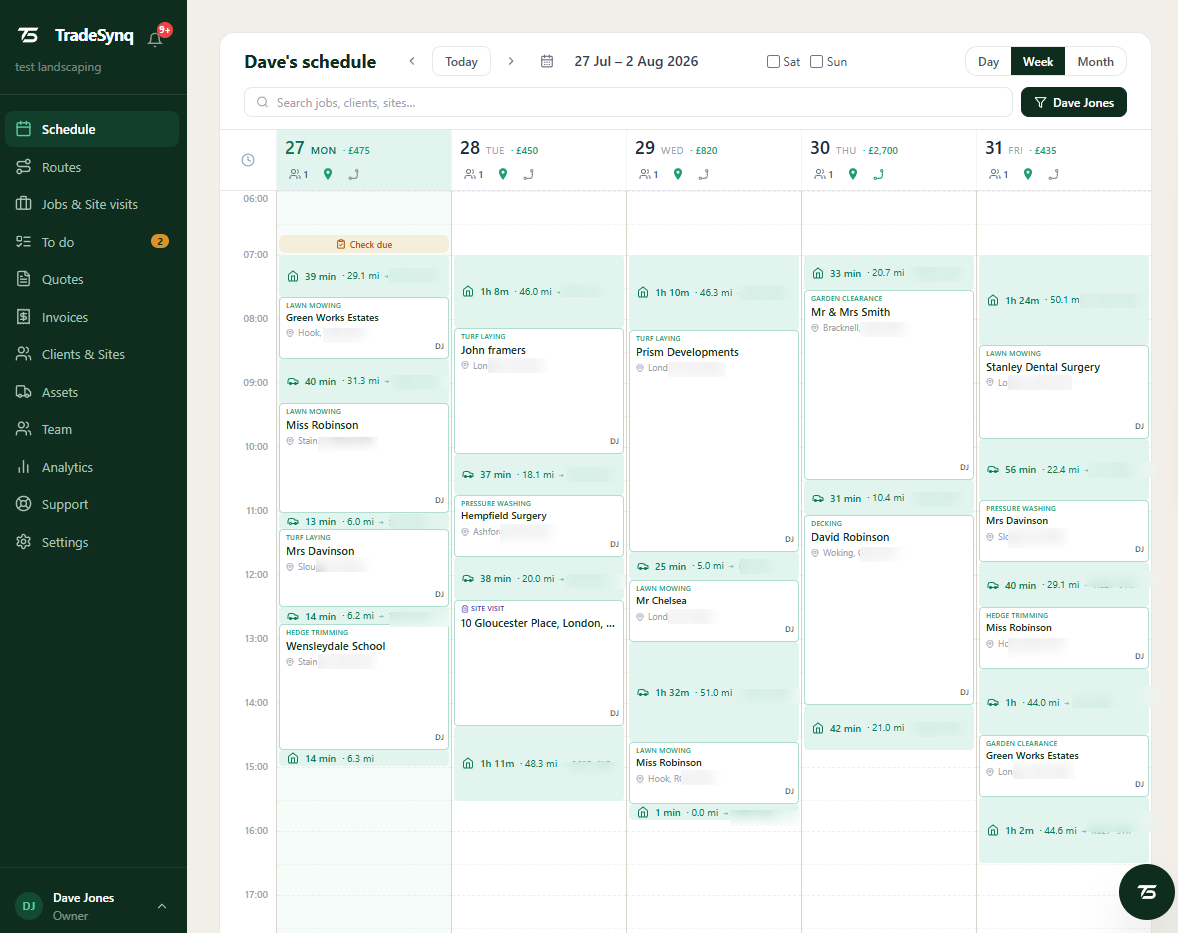The height and width of the screenshot is (933, 1178).
Task: Click the Check due banner on Monday
Action: point(364,244)
